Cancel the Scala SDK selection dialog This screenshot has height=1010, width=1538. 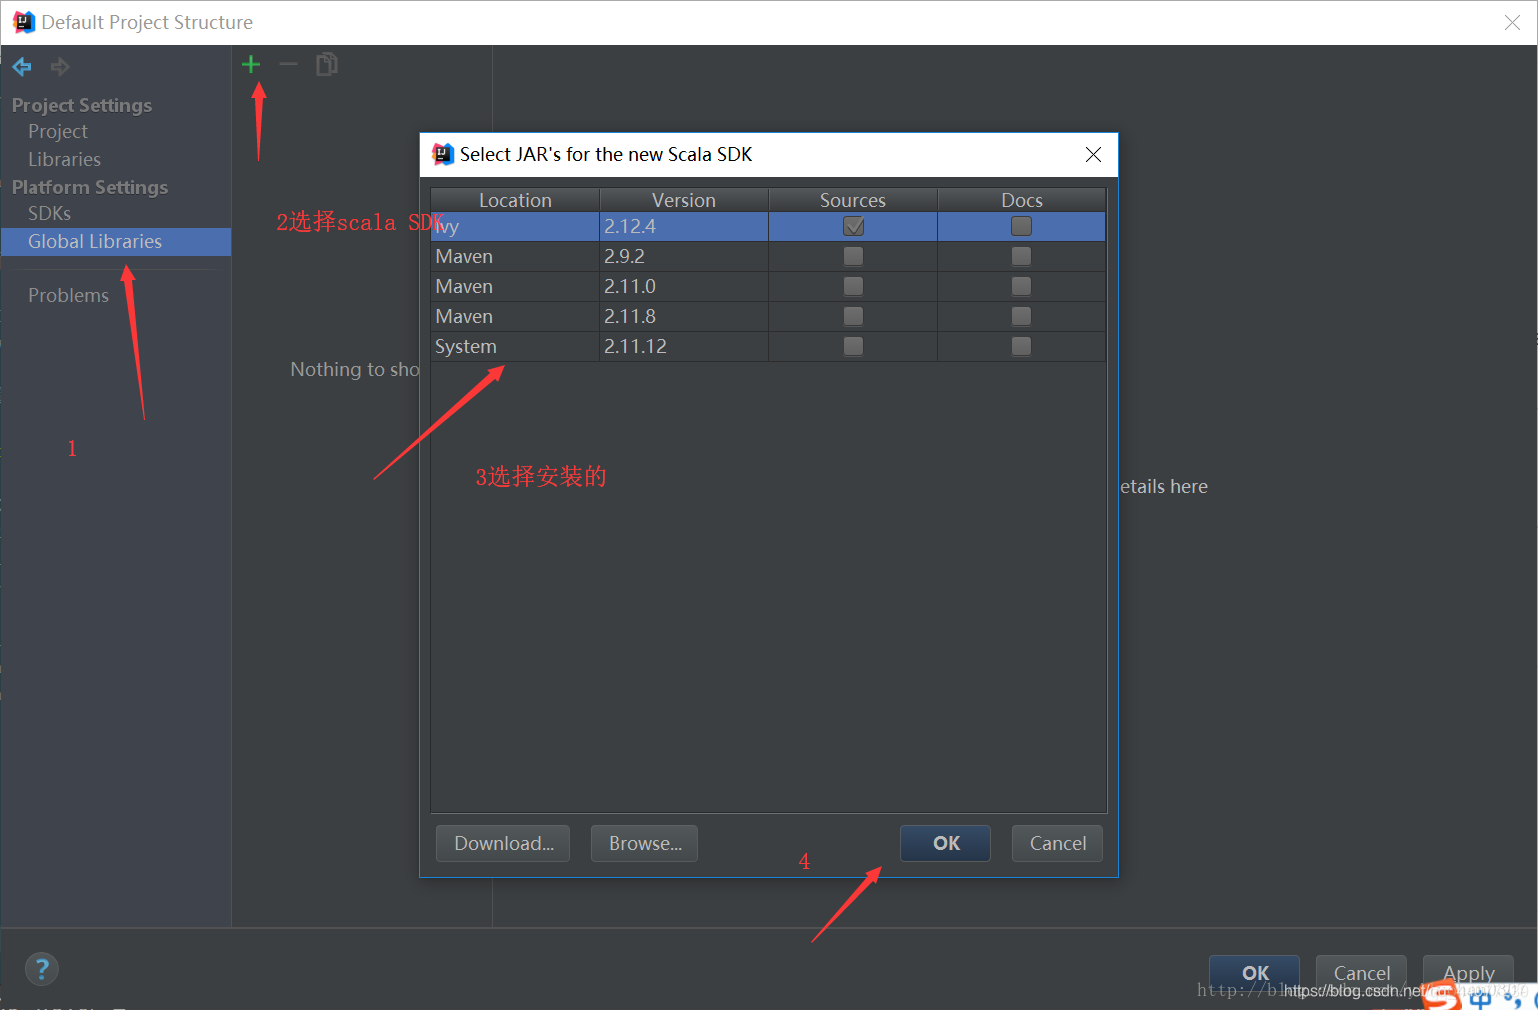1057,843
